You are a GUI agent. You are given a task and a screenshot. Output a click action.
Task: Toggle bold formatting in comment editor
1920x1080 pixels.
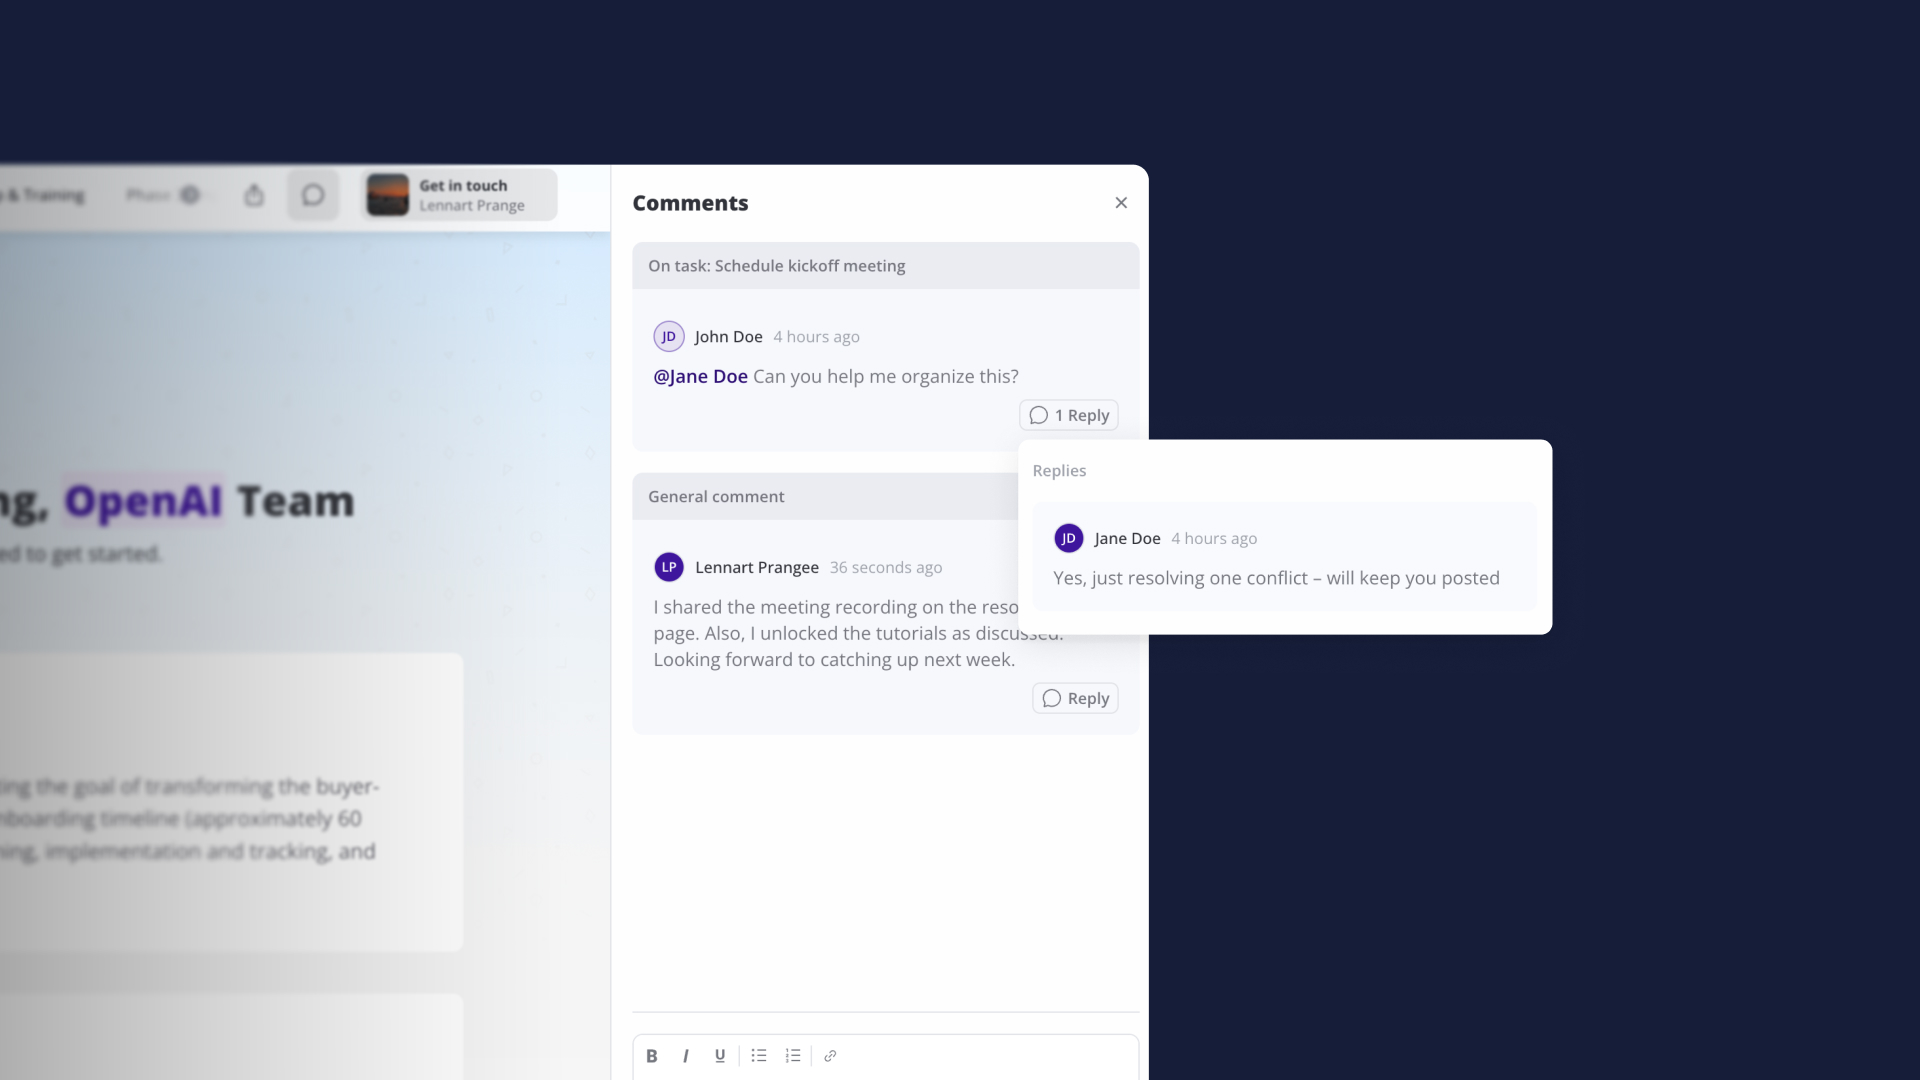651,1056
